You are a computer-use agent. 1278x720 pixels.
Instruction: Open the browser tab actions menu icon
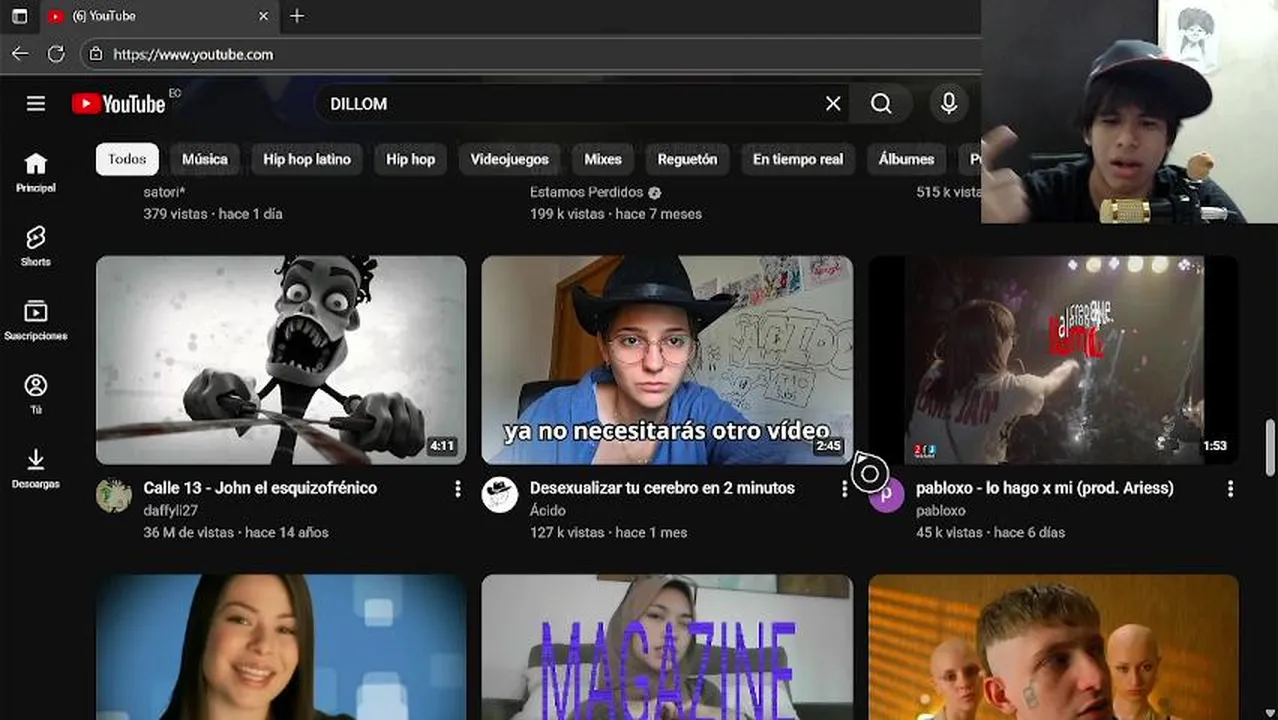click(19, 16)
